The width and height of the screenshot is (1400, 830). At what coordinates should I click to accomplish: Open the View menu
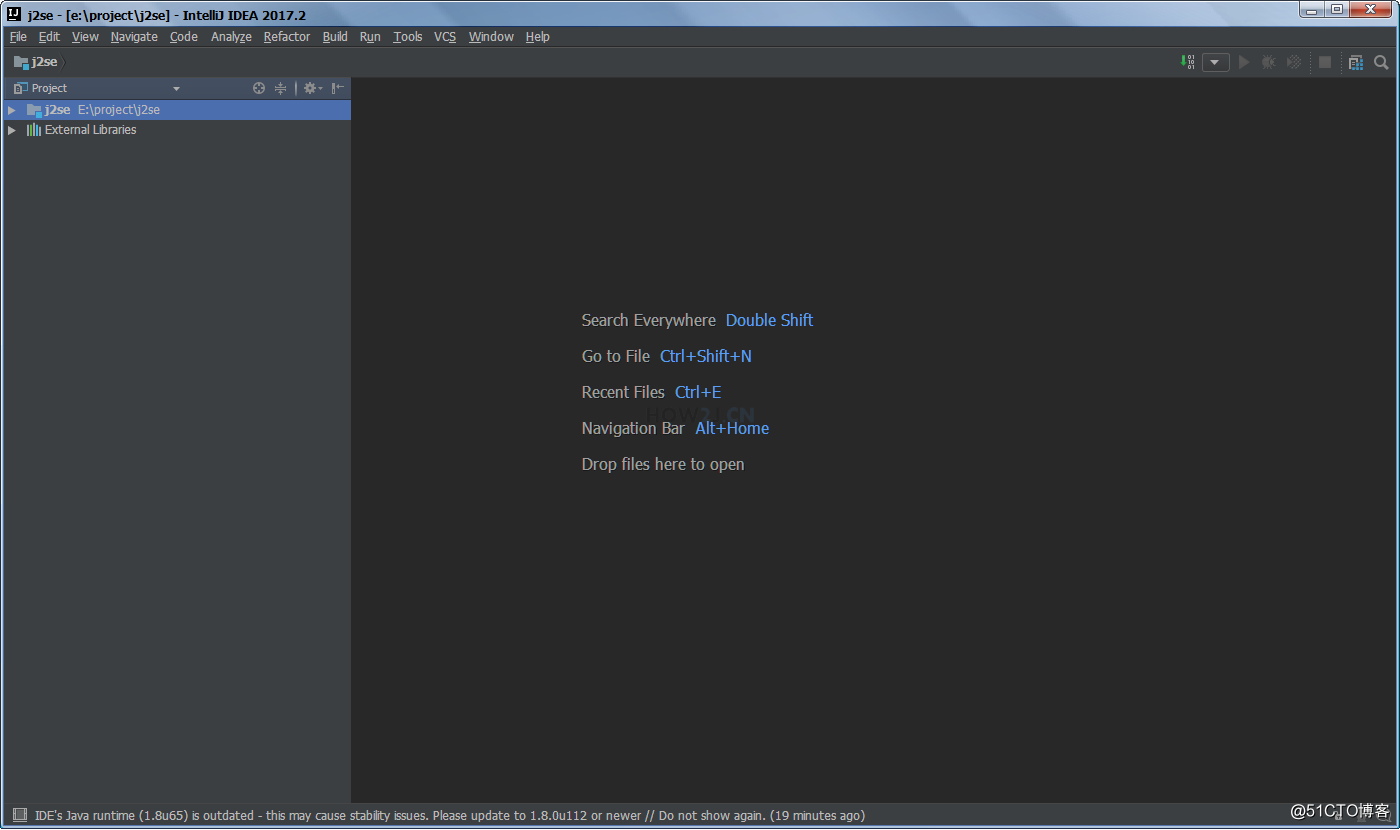[85, 37]
